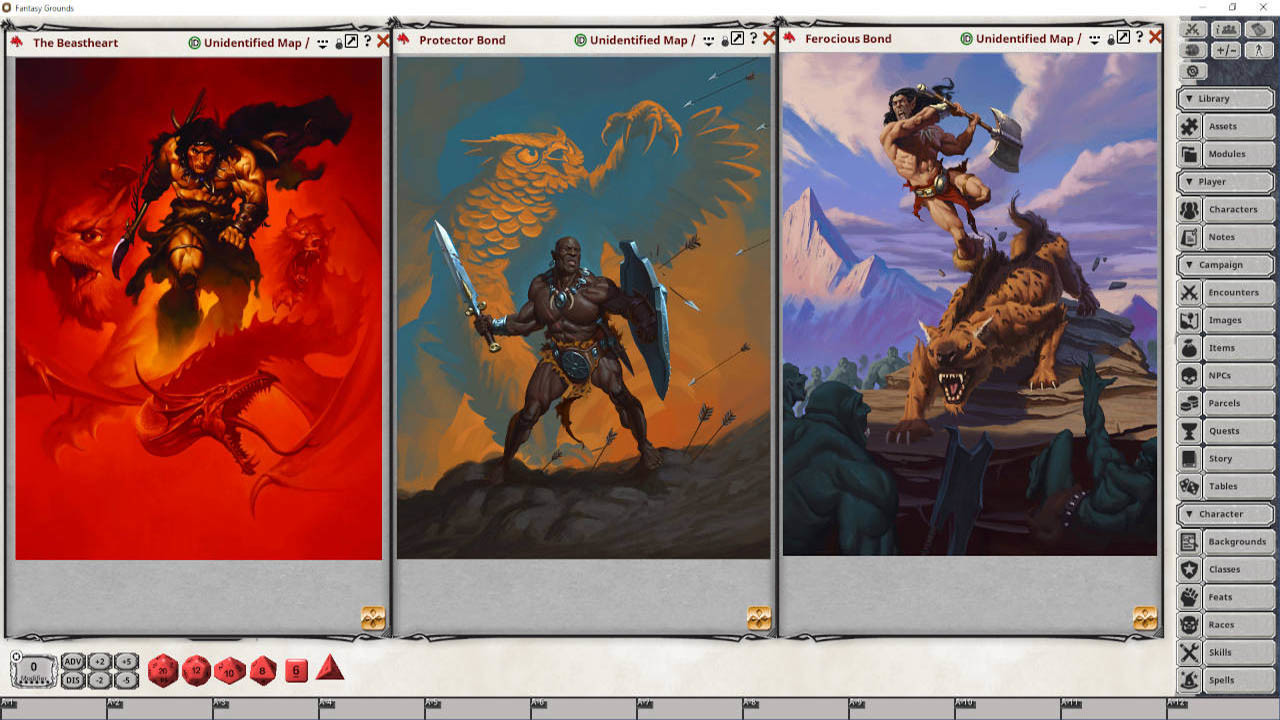Viewport: 1280px width, 720px height.
Task: Open the modifiers +/- tool button
Action: click(x=1226, y=50)
